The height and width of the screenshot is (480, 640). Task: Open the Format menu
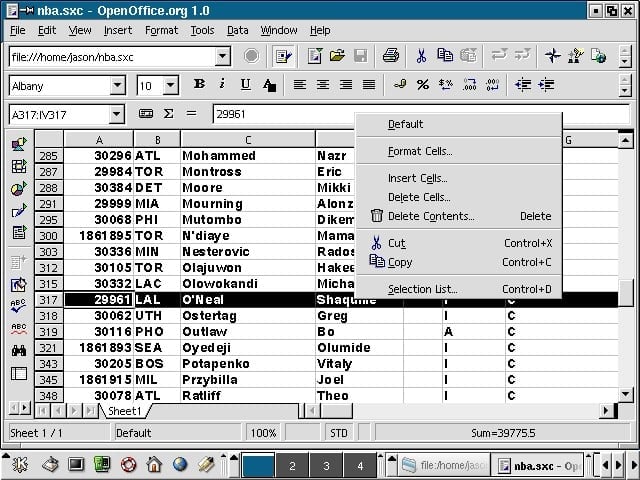161,30
